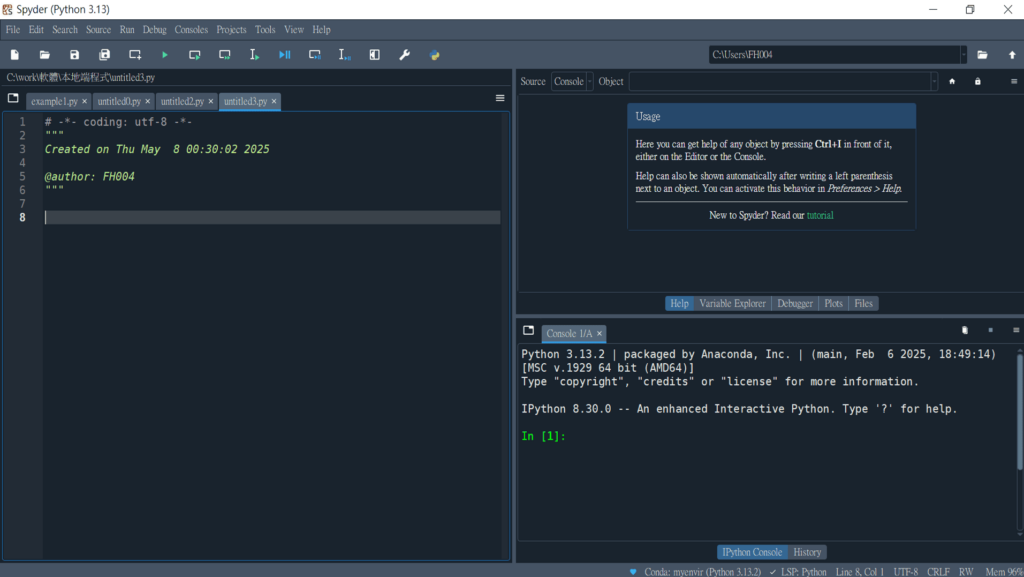Switch to the Variable Explorer pane
The image size is (1024, 577).
click(732, 303)
